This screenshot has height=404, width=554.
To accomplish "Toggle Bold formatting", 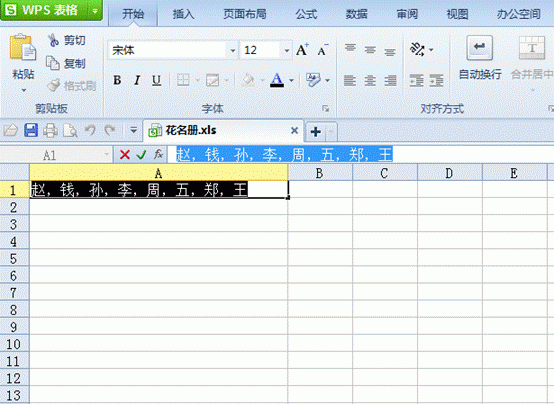I will [x=117, y=80].
